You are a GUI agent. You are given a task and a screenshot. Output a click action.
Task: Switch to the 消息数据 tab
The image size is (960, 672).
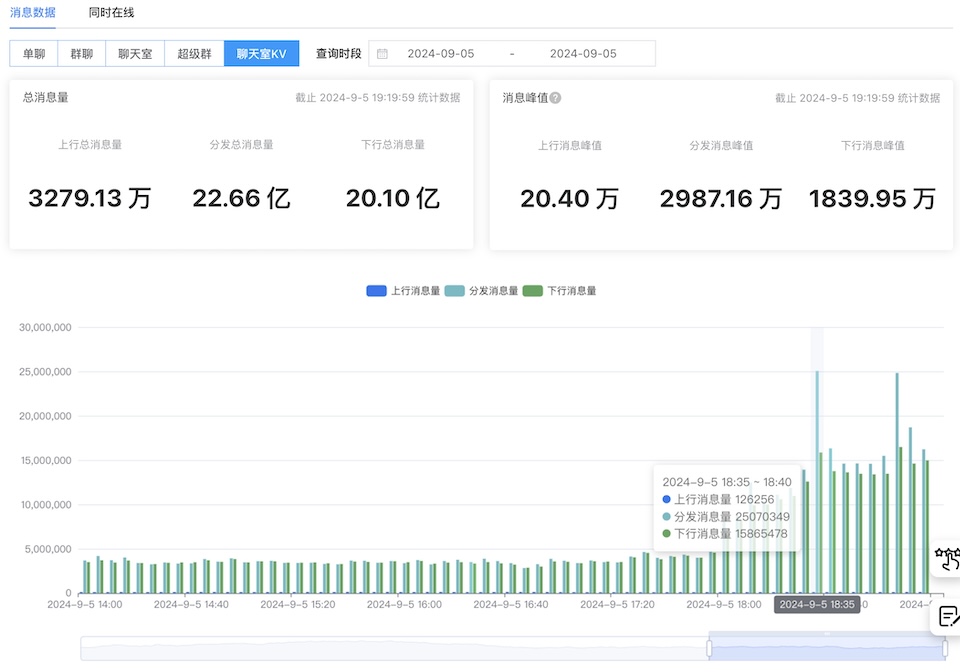[33, 13]
